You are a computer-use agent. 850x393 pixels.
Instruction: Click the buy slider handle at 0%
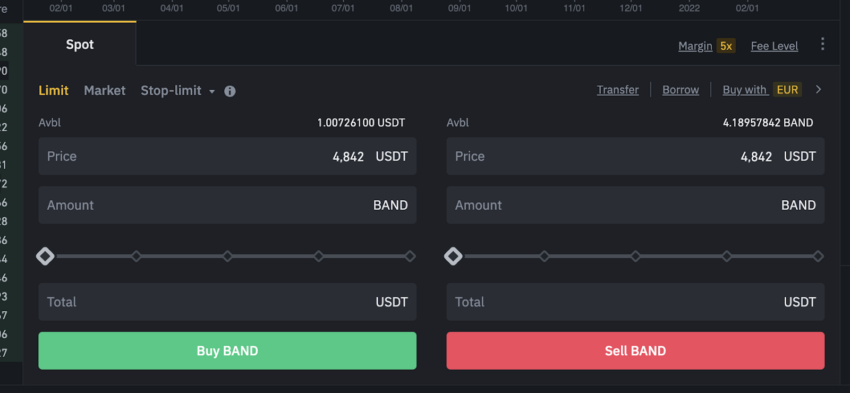45,256
